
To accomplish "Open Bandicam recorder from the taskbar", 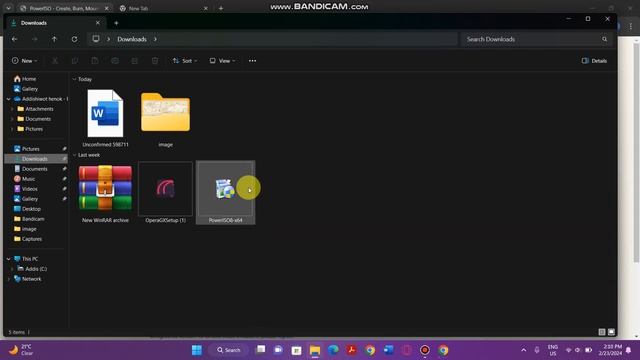I will 424,350.
